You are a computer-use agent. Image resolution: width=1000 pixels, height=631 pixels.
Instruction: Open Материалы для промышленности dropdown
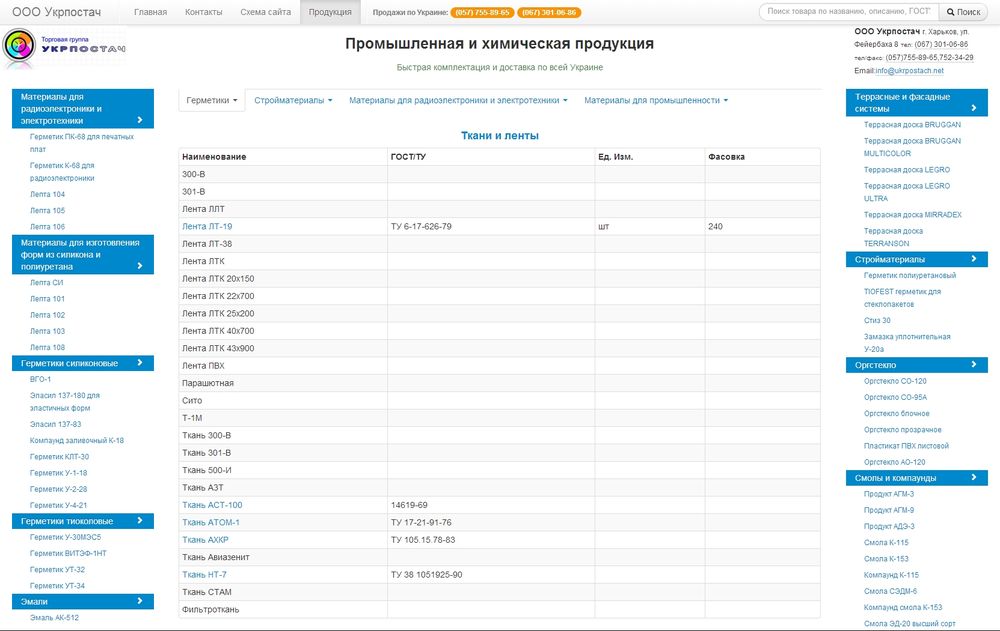[656, 100]
